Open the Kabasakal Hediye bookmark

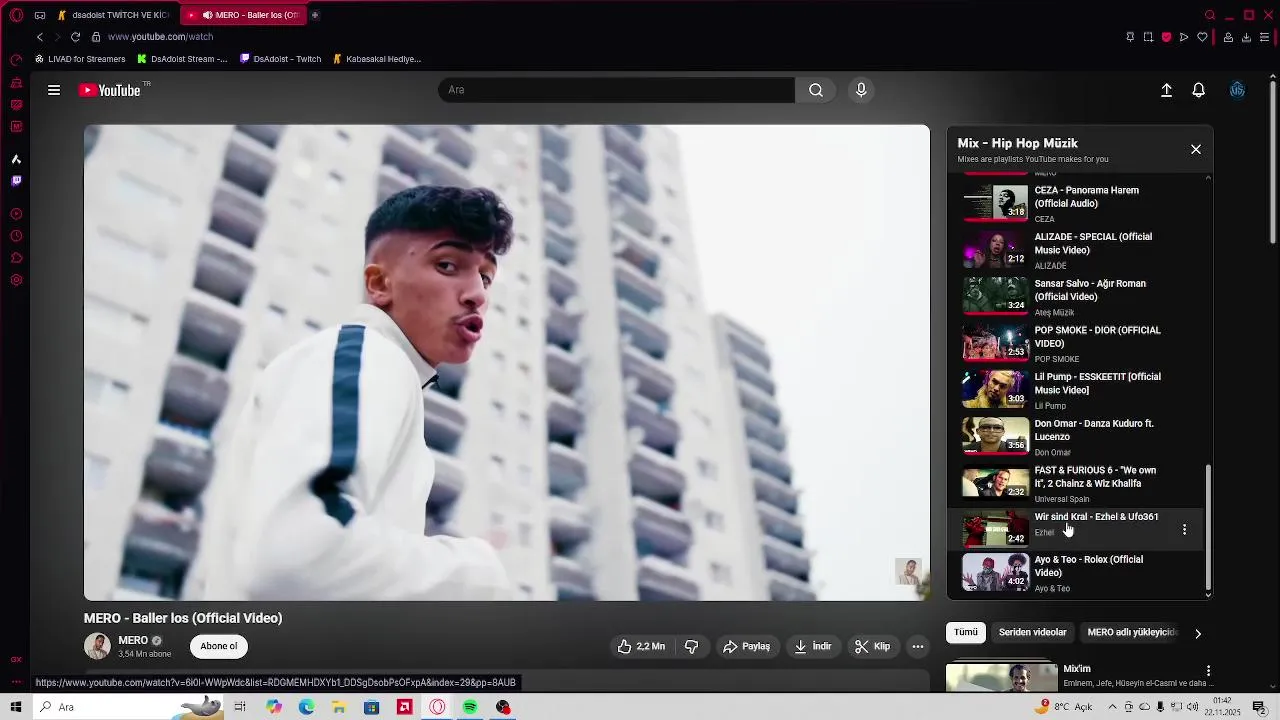click(x=377, y=59)
